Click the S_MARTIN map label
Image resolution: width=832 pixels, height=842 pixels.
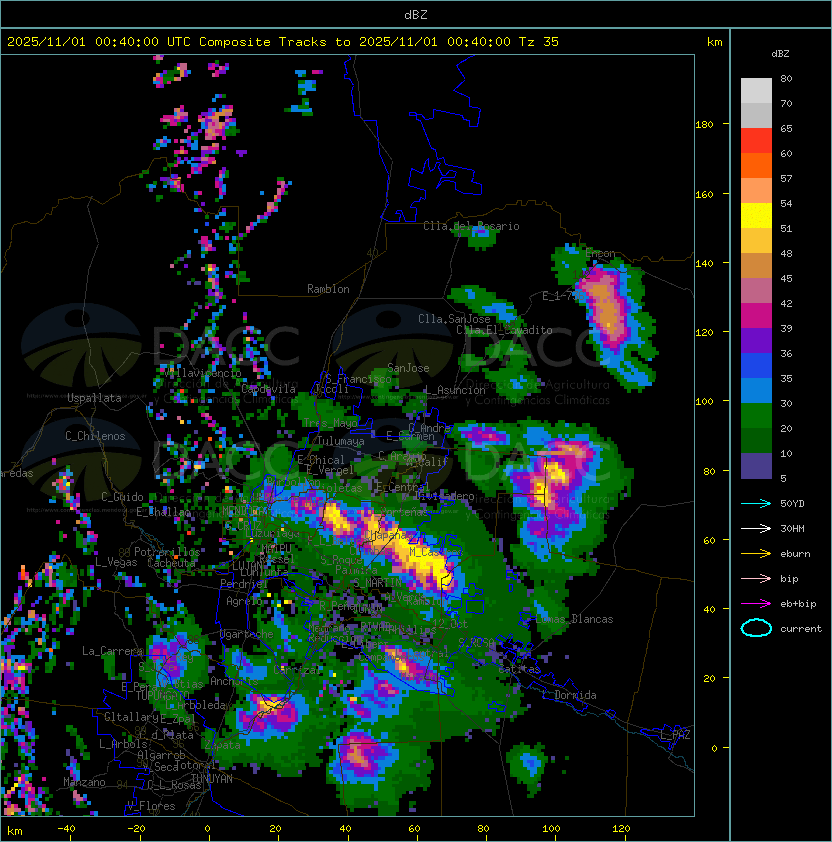click(x=377, y=583)
